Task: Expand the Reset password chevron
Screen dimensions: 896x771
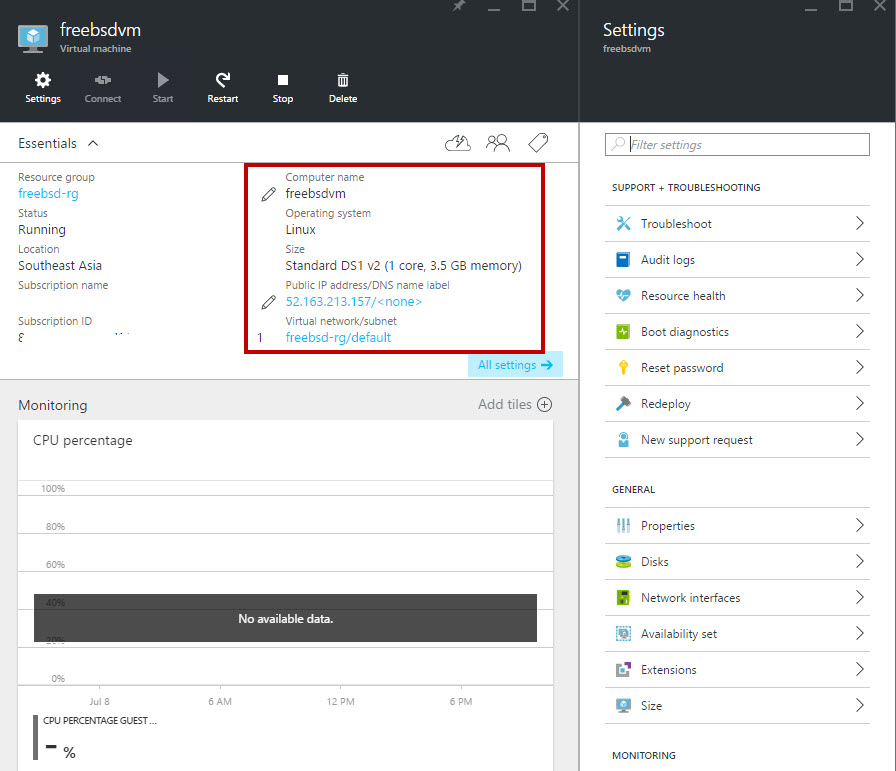Action: point(859,367)
